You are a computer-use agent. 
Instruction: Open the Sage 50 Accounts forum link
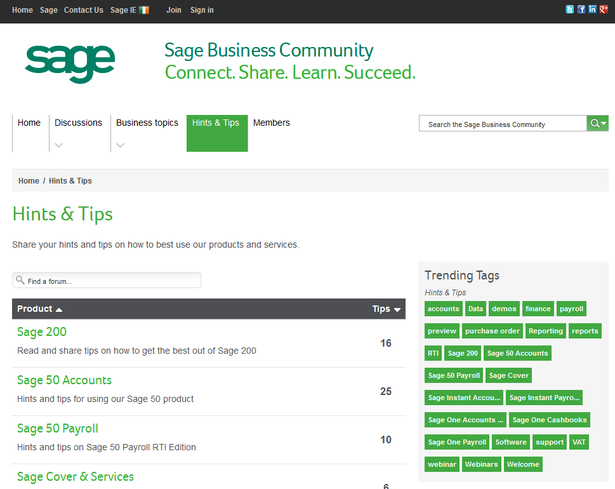pyautogui.click(x=64, y=380)
